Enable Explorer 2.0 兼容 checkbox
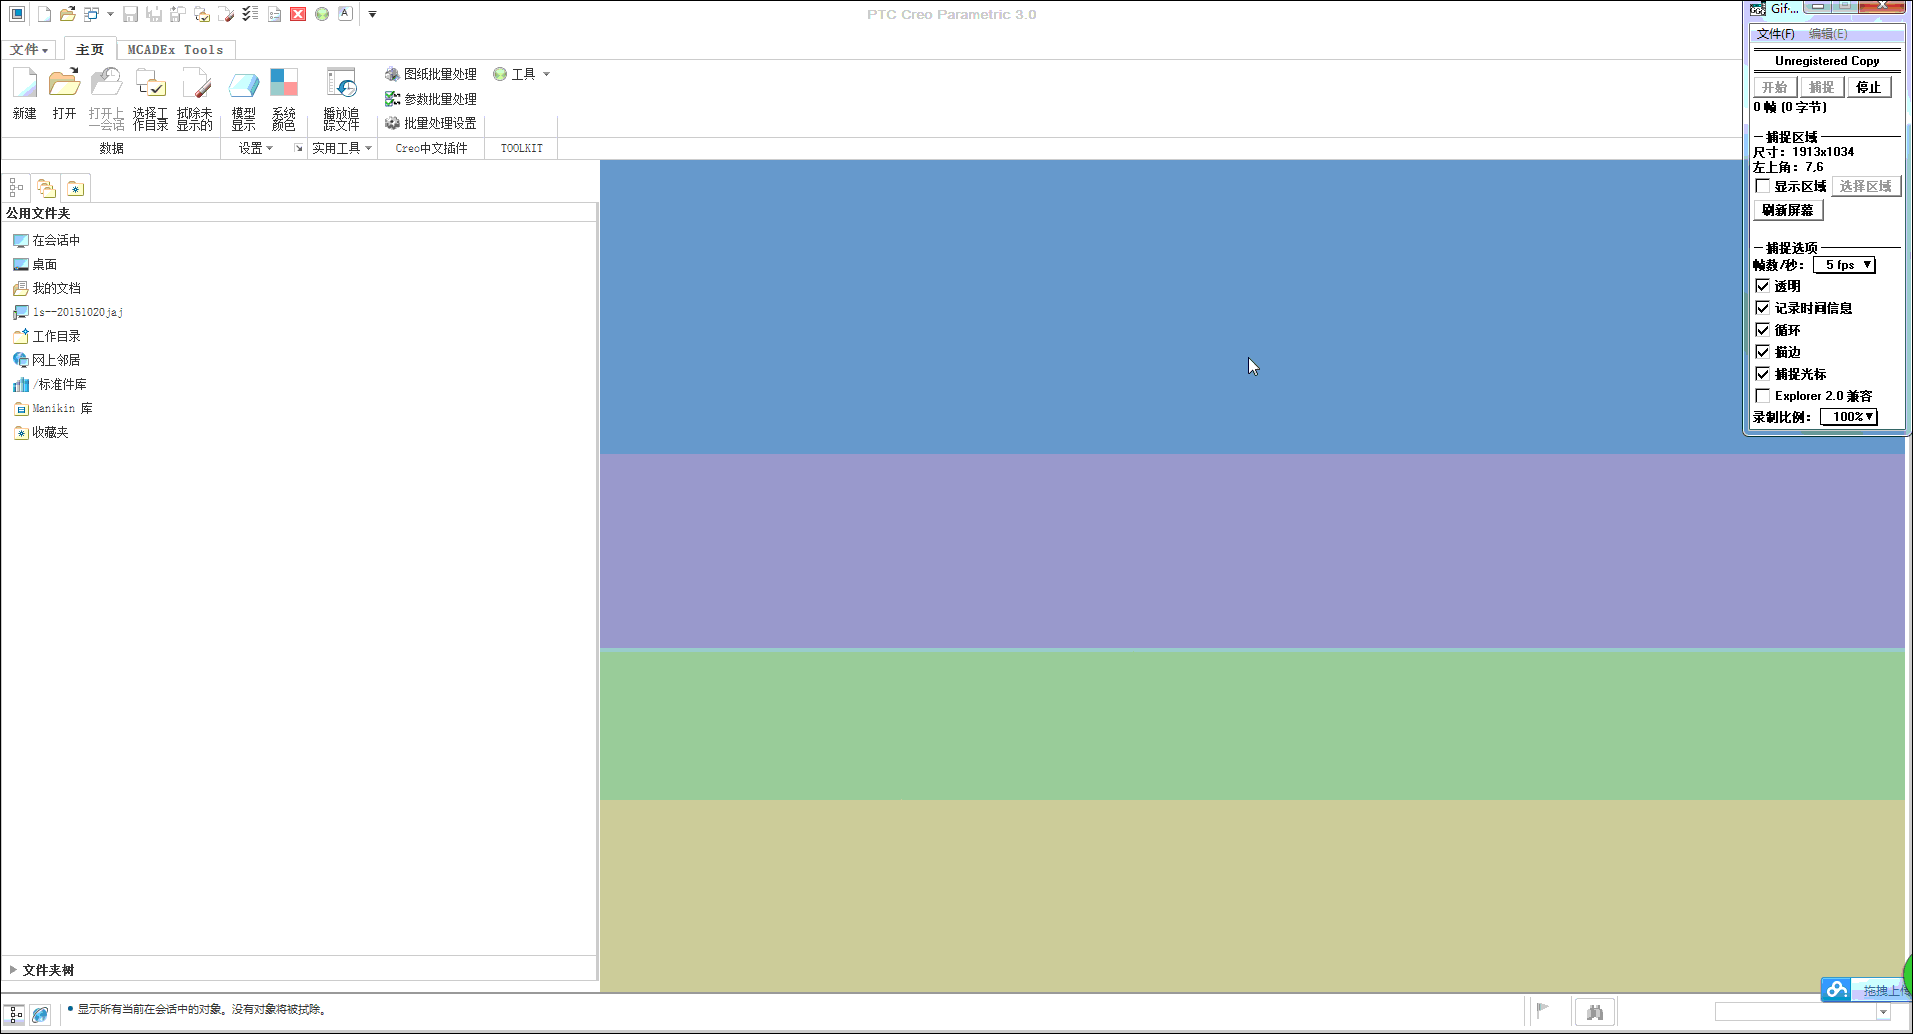 pos(1763,396)
